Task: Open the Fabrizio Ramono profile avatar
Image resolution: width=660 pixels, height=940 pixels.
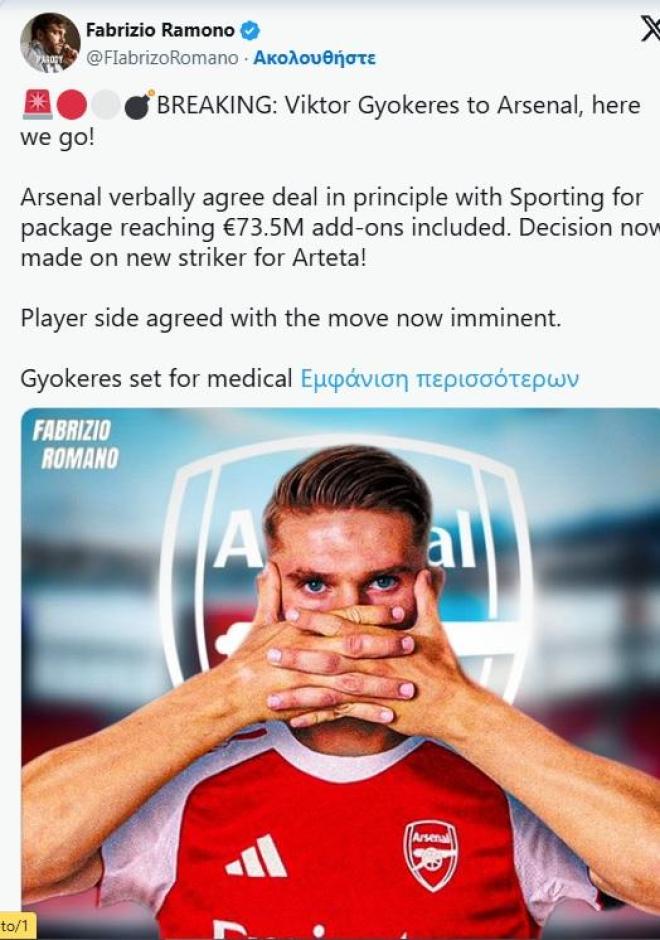Action: [x=50, y=43]
